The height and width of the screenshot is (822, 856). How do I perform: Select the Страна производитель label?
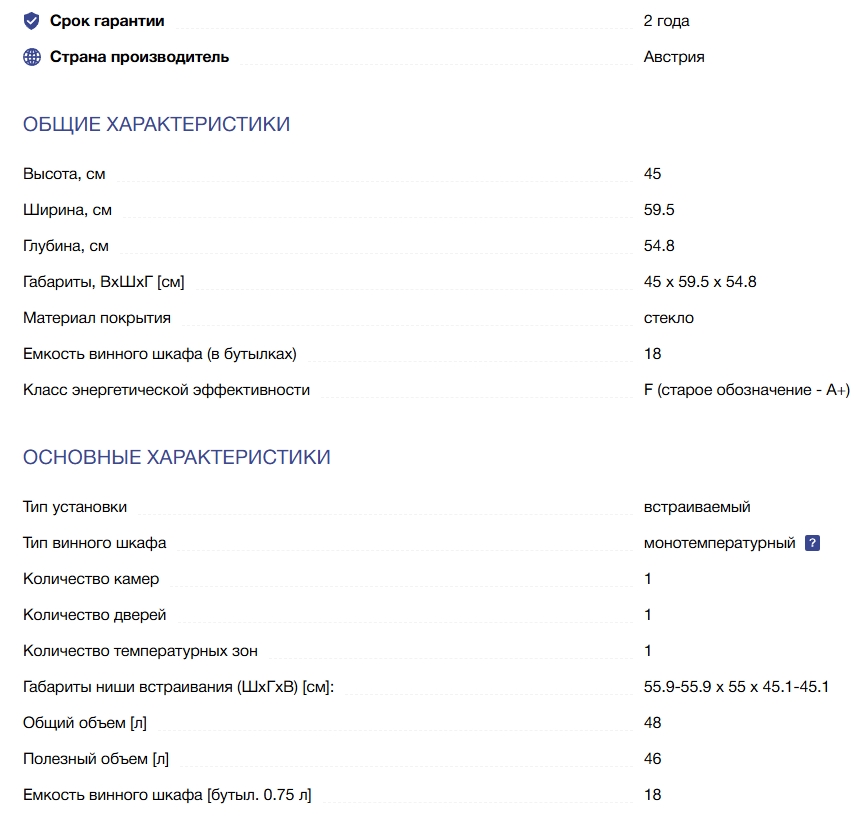click(x=139, y=57)
